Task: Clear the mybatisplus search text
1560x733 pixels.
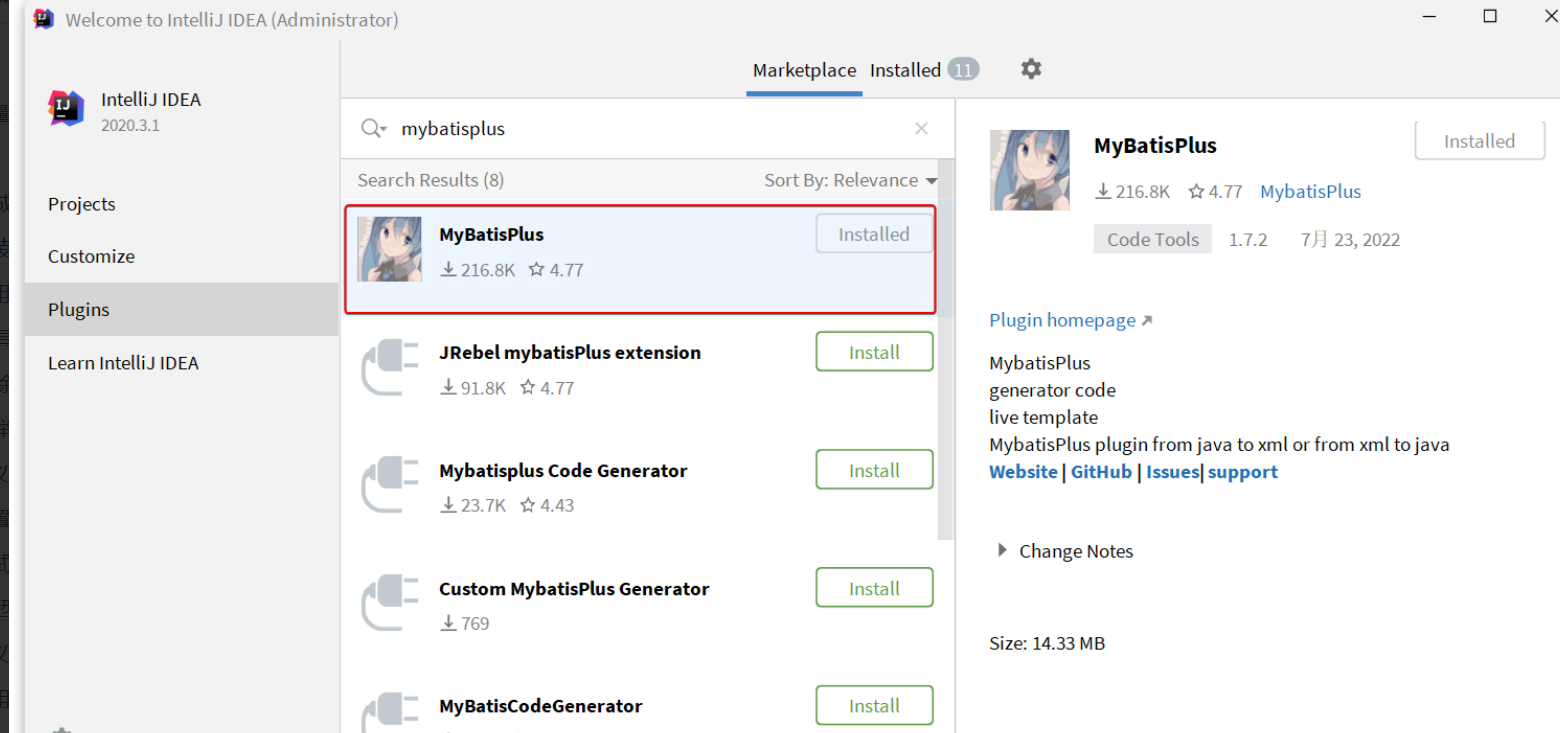Action: pos(921,128)
